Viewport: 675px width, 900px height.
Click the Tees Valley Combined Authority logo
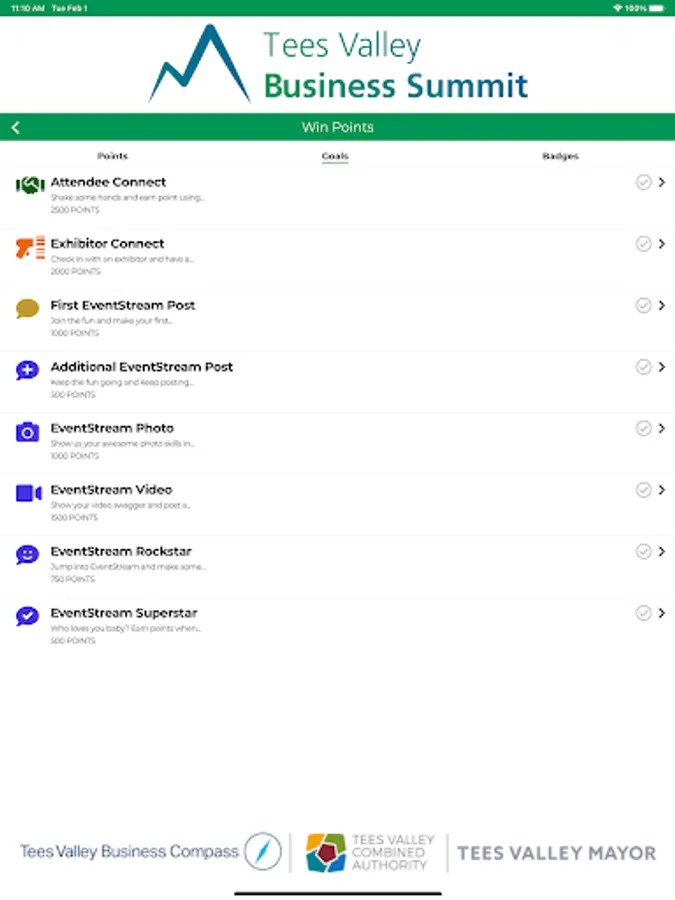[x=370, y=852]
